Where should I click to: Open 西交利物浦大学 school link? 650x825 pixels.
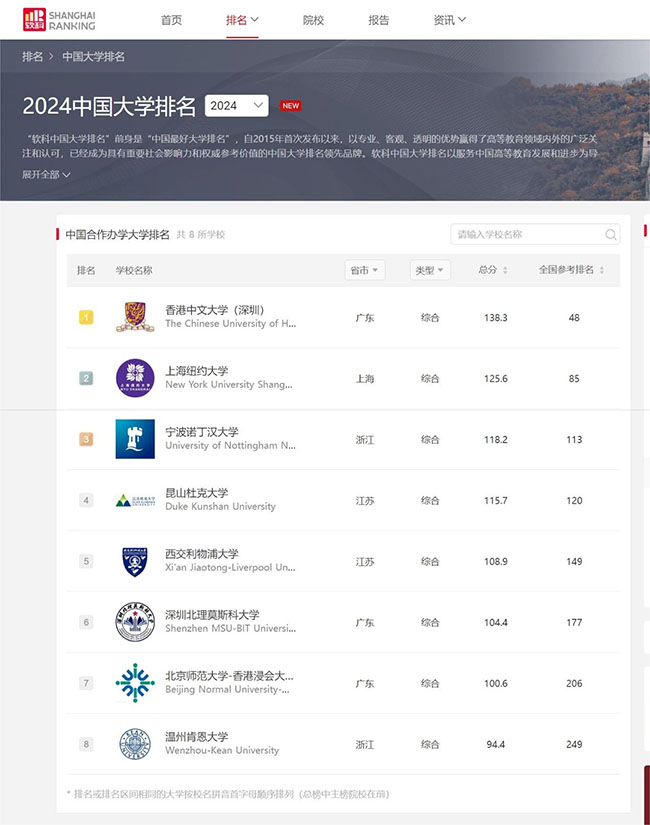[202, 554]
